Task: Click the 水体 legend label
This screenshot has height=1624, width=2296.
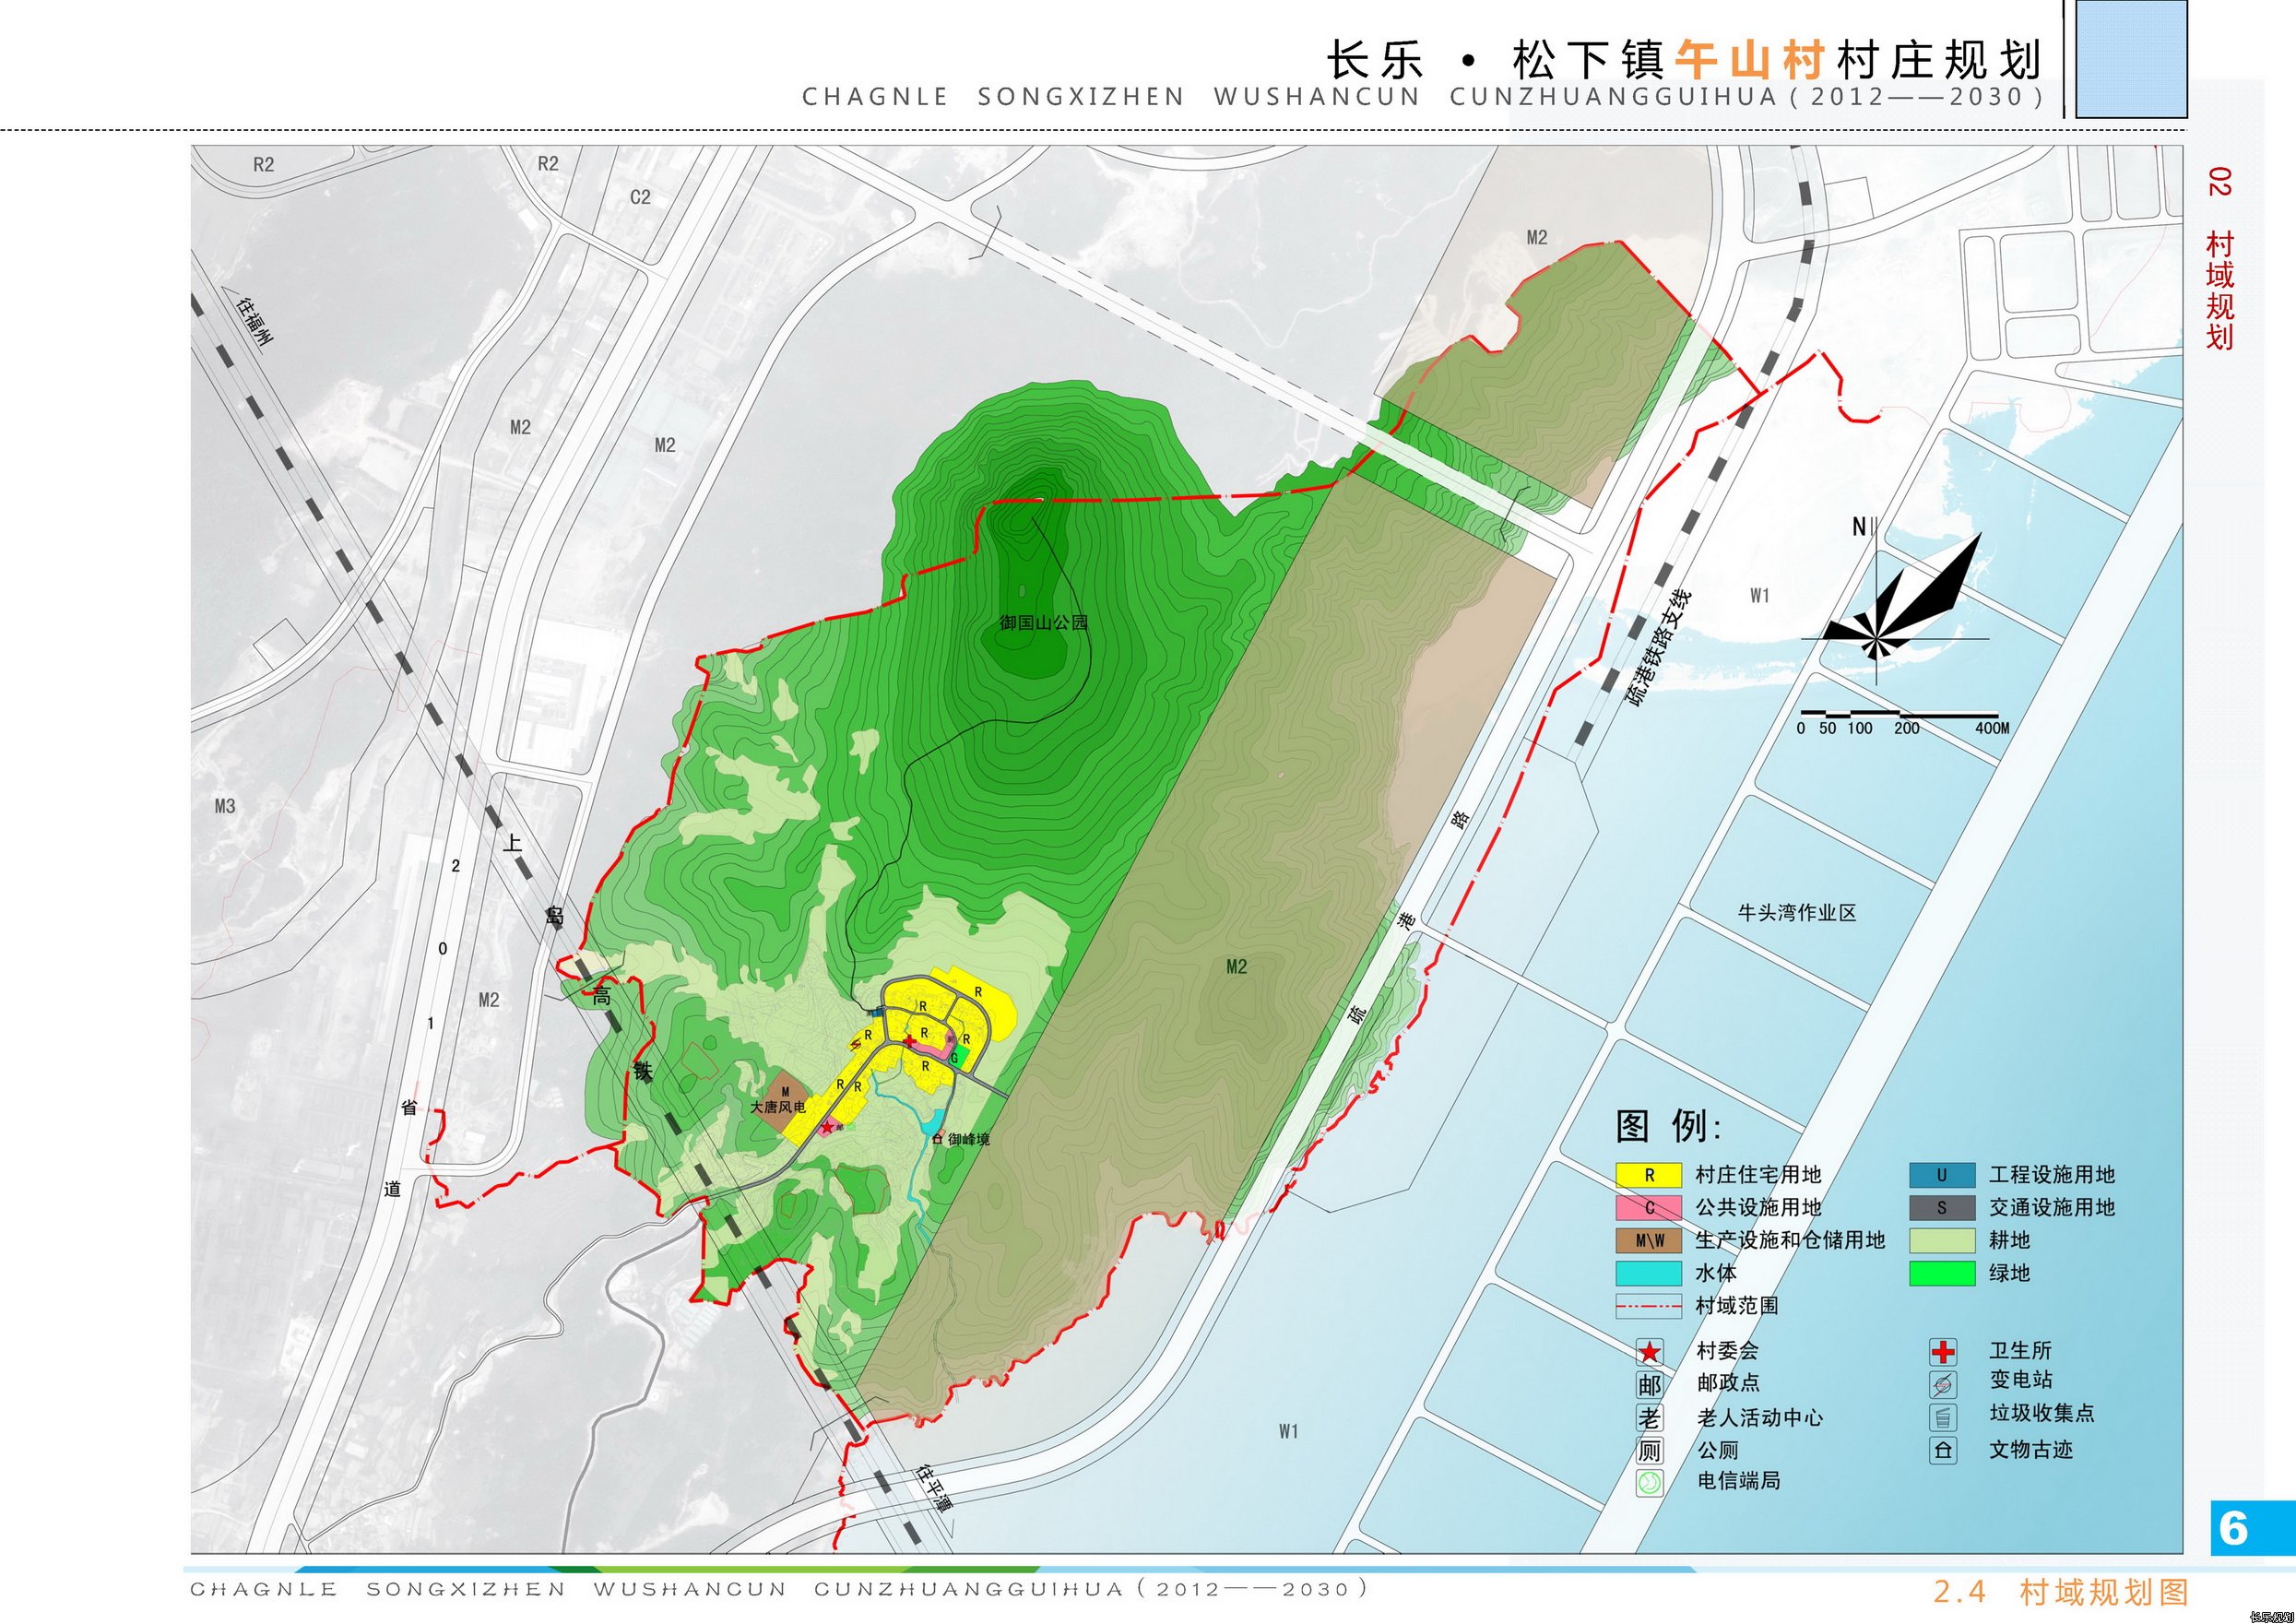Action: (x=1717, y=1274)
